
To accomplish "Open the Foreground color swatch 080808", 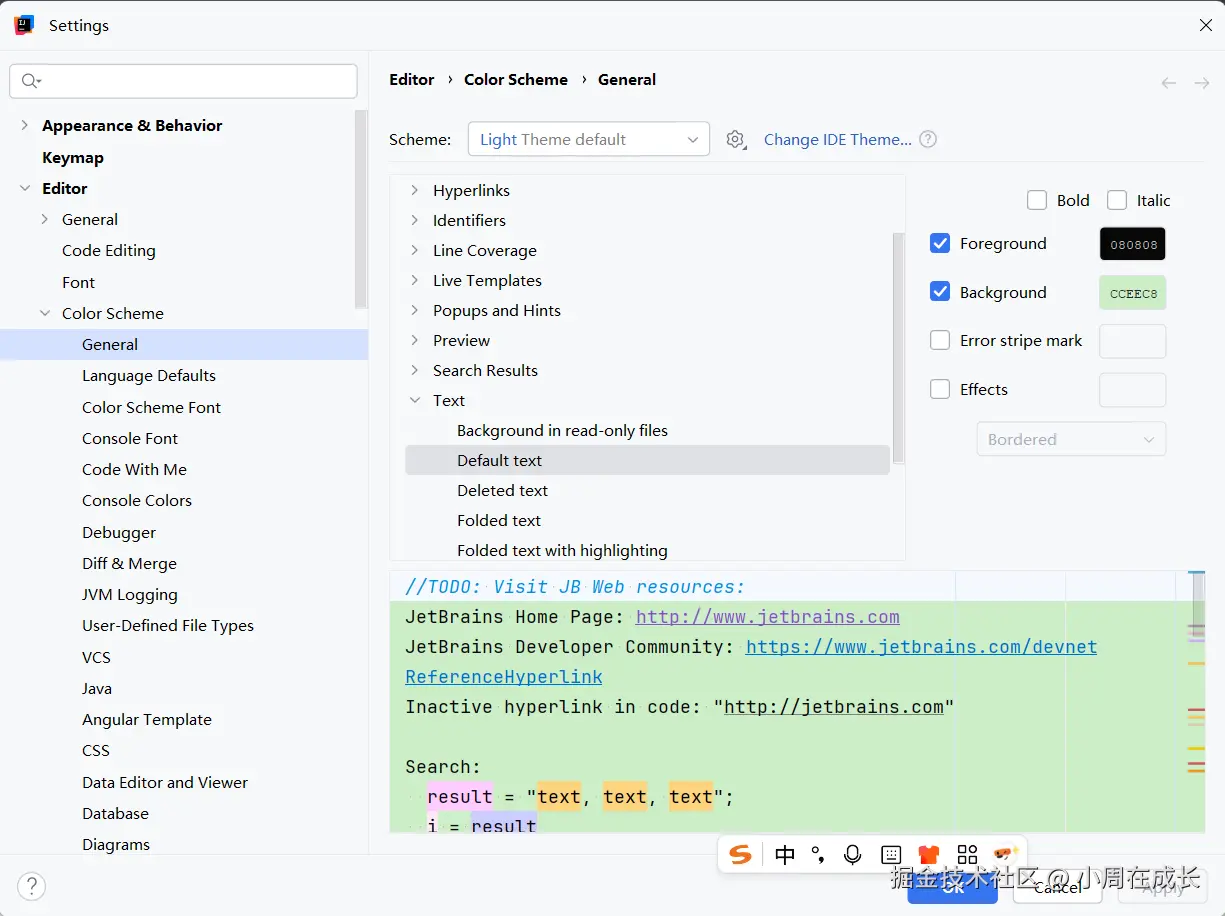I will click(1133, 244).
